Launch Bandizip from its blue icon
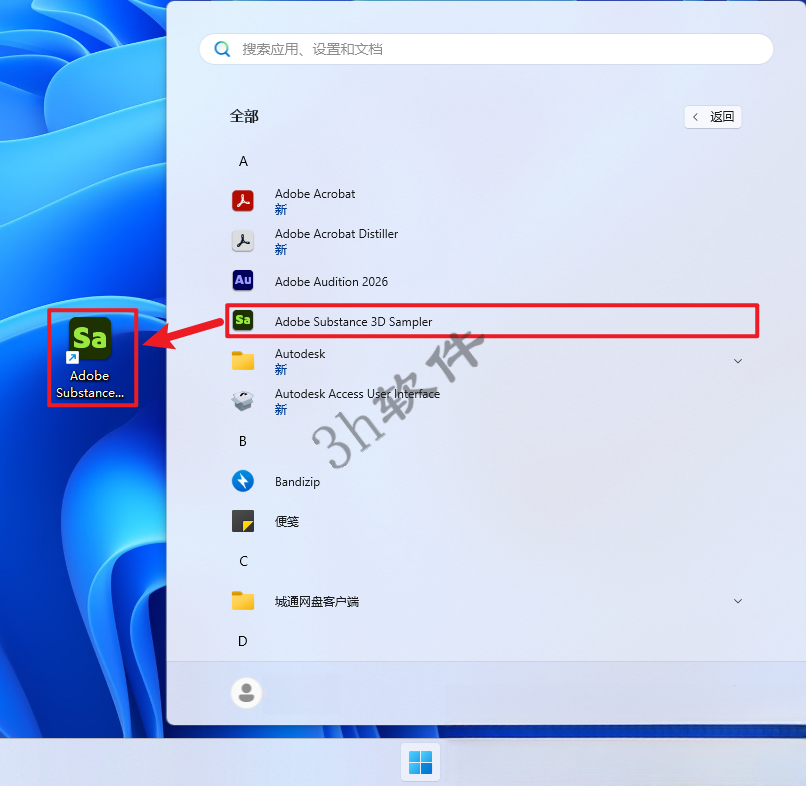 243,481
